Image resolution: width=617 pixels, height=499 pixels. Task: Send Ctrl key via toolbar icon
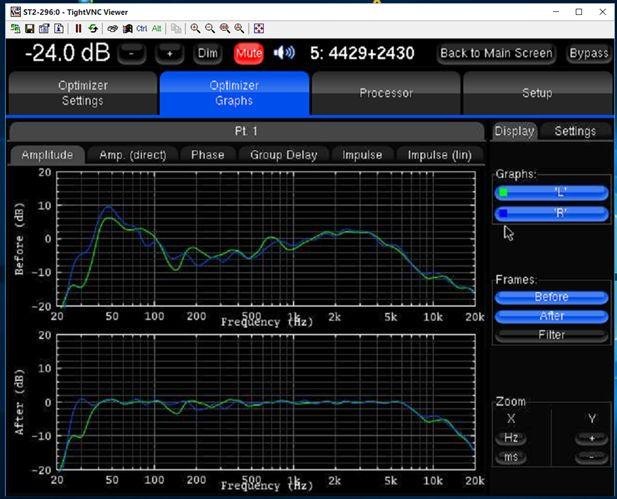142,29
